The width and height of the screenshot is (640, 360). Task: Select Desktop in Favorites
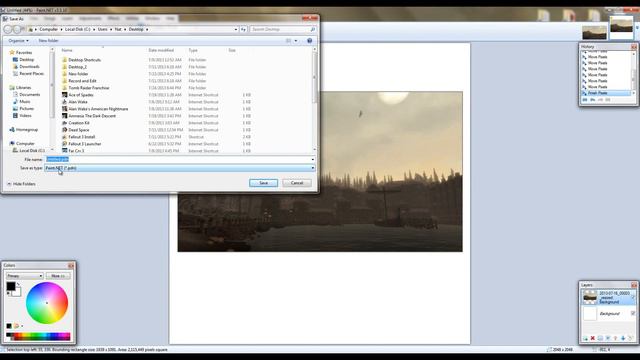pos(27,60)
